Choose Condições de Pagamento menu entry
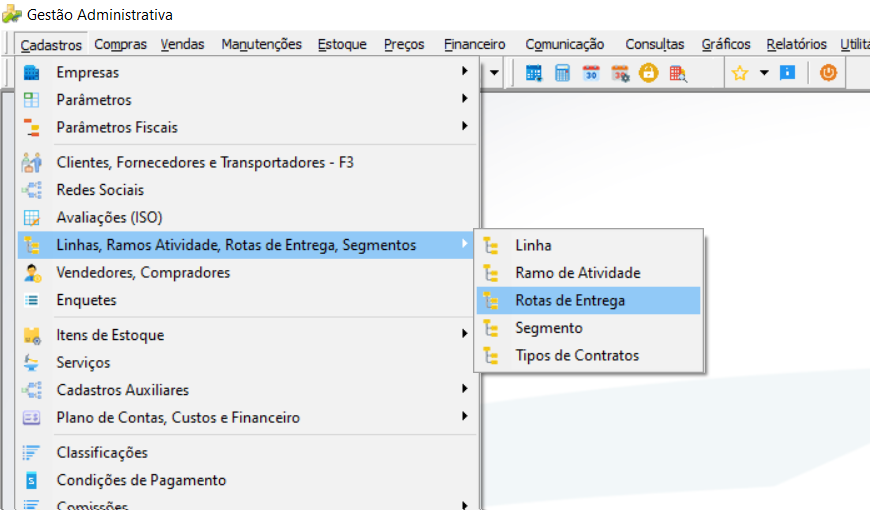 point(247,480)
